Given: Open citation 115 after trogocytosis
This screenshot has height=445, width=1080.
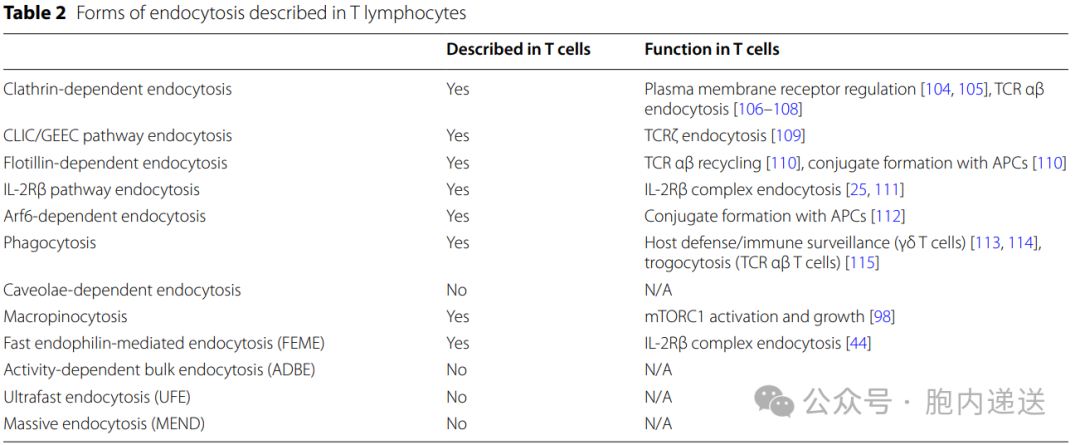Looking at the screenshot, I should [863, 263].
